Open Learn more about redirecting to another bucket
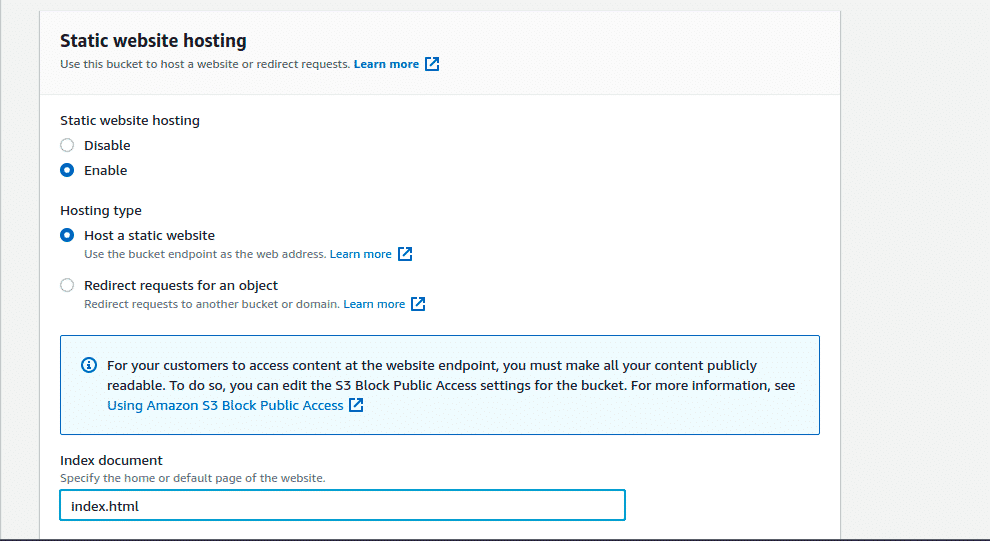Image resolution: width=990 pixels, height=541 pixels. [x=374, y=304]
